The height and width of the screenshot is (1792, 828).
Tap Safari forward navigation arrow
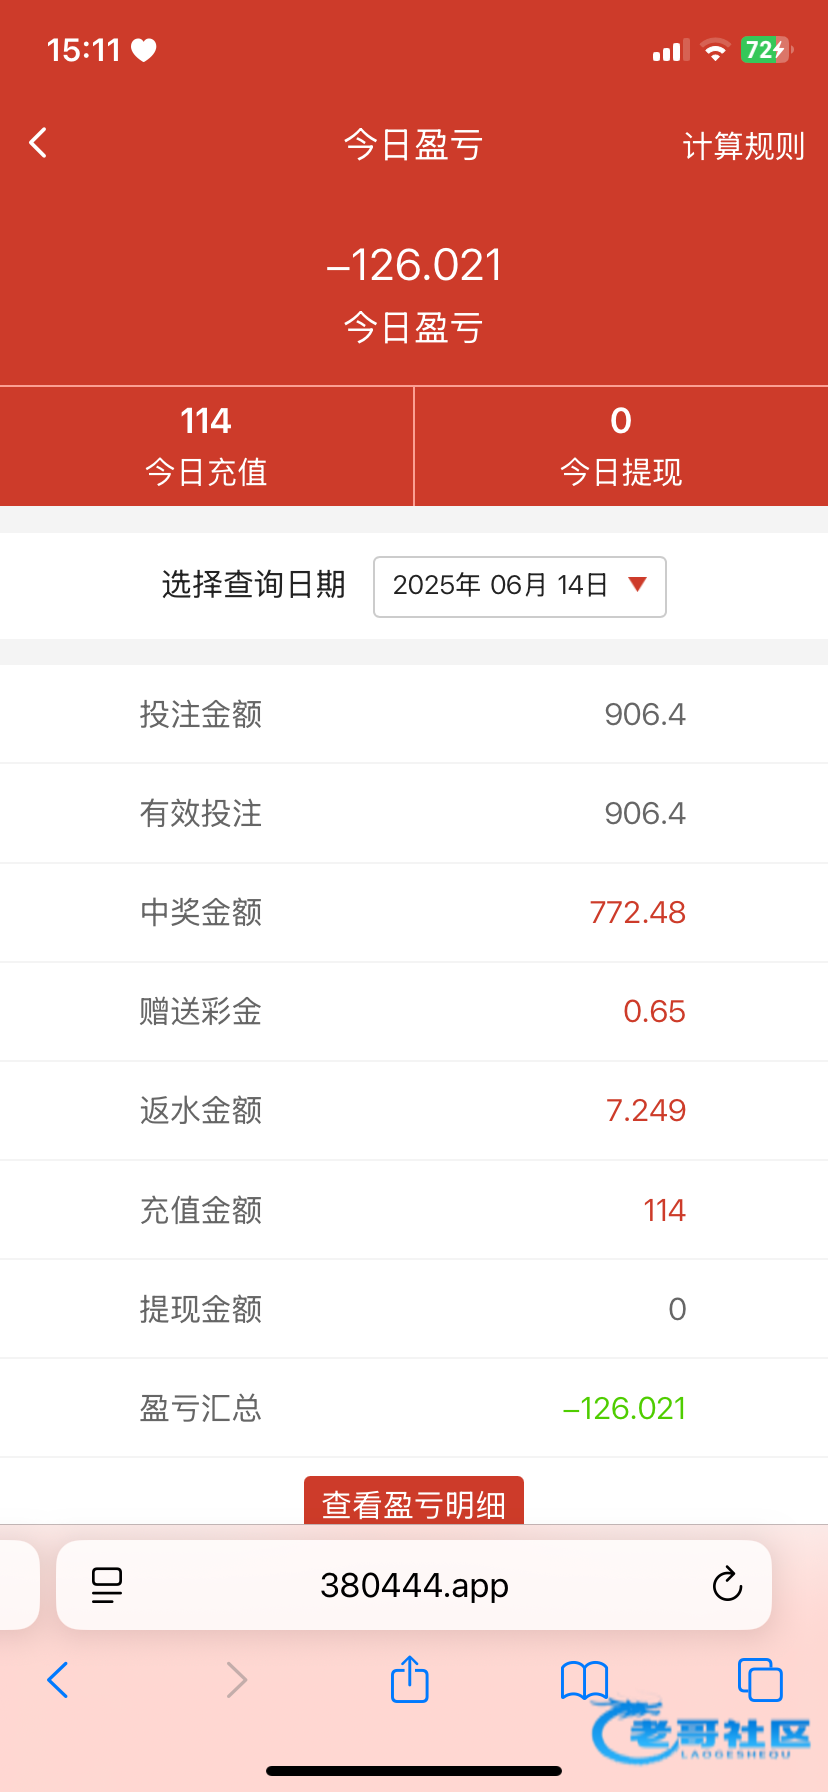(236, 1680)
